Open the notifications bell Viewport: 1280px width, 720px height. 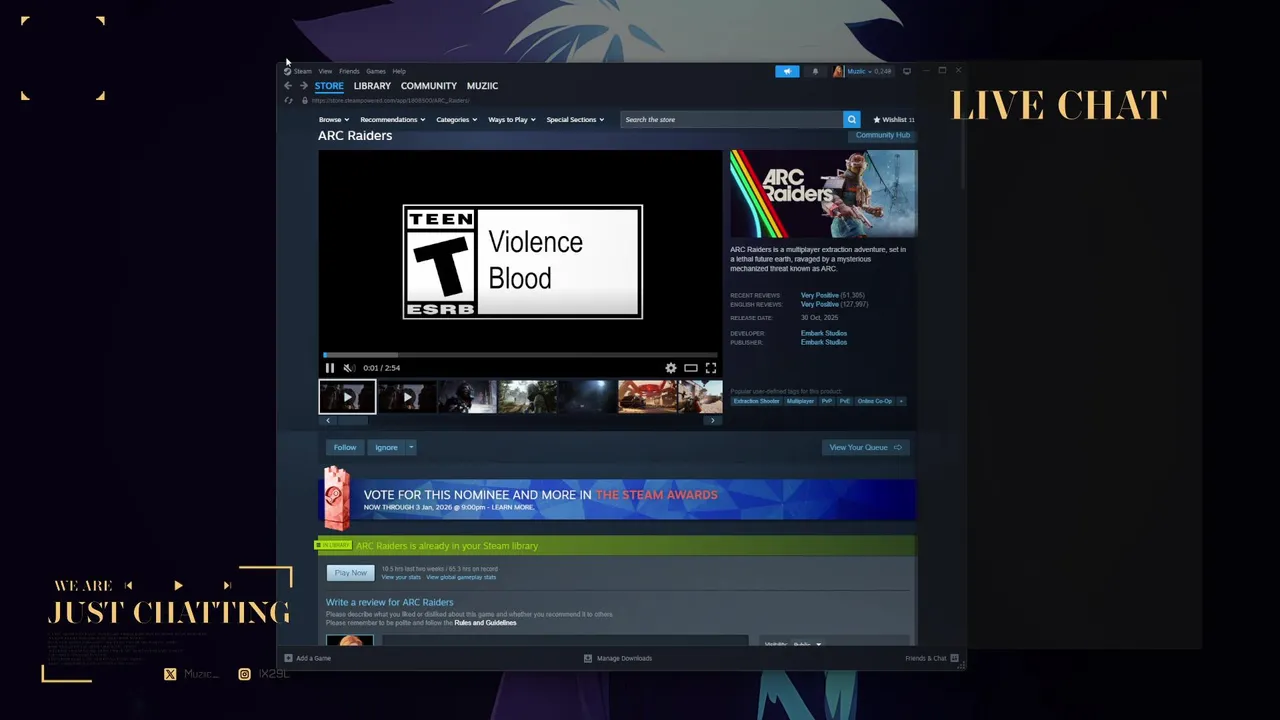click(815, 71)
